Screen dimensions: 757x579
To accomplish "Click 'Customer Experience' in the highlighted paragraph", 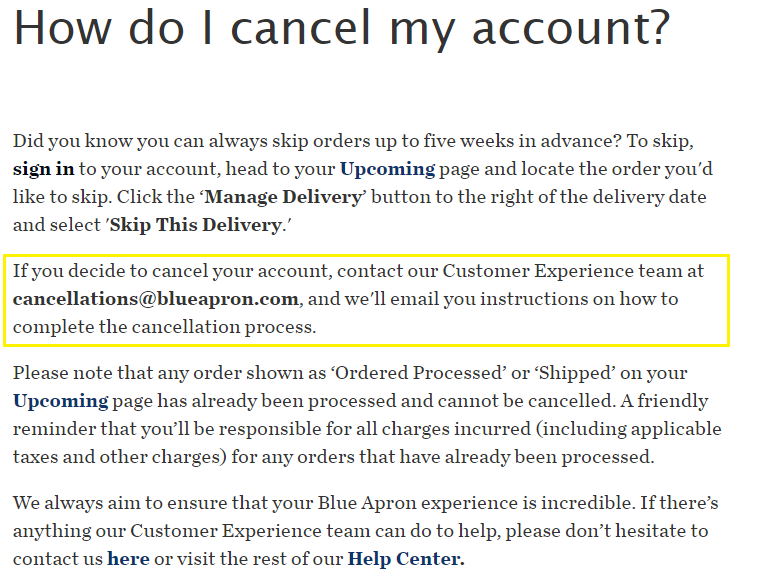I will pos(523,270).
